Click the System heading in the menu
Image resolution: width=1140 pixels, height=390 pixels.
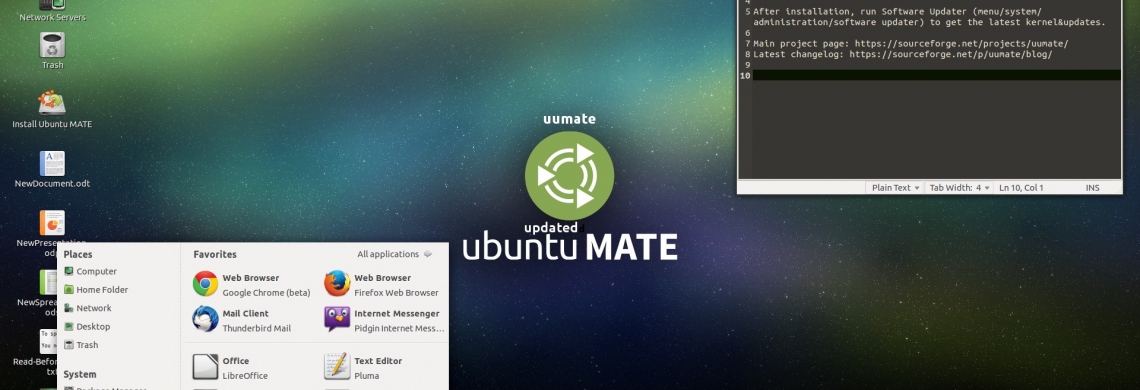(80, 374)
